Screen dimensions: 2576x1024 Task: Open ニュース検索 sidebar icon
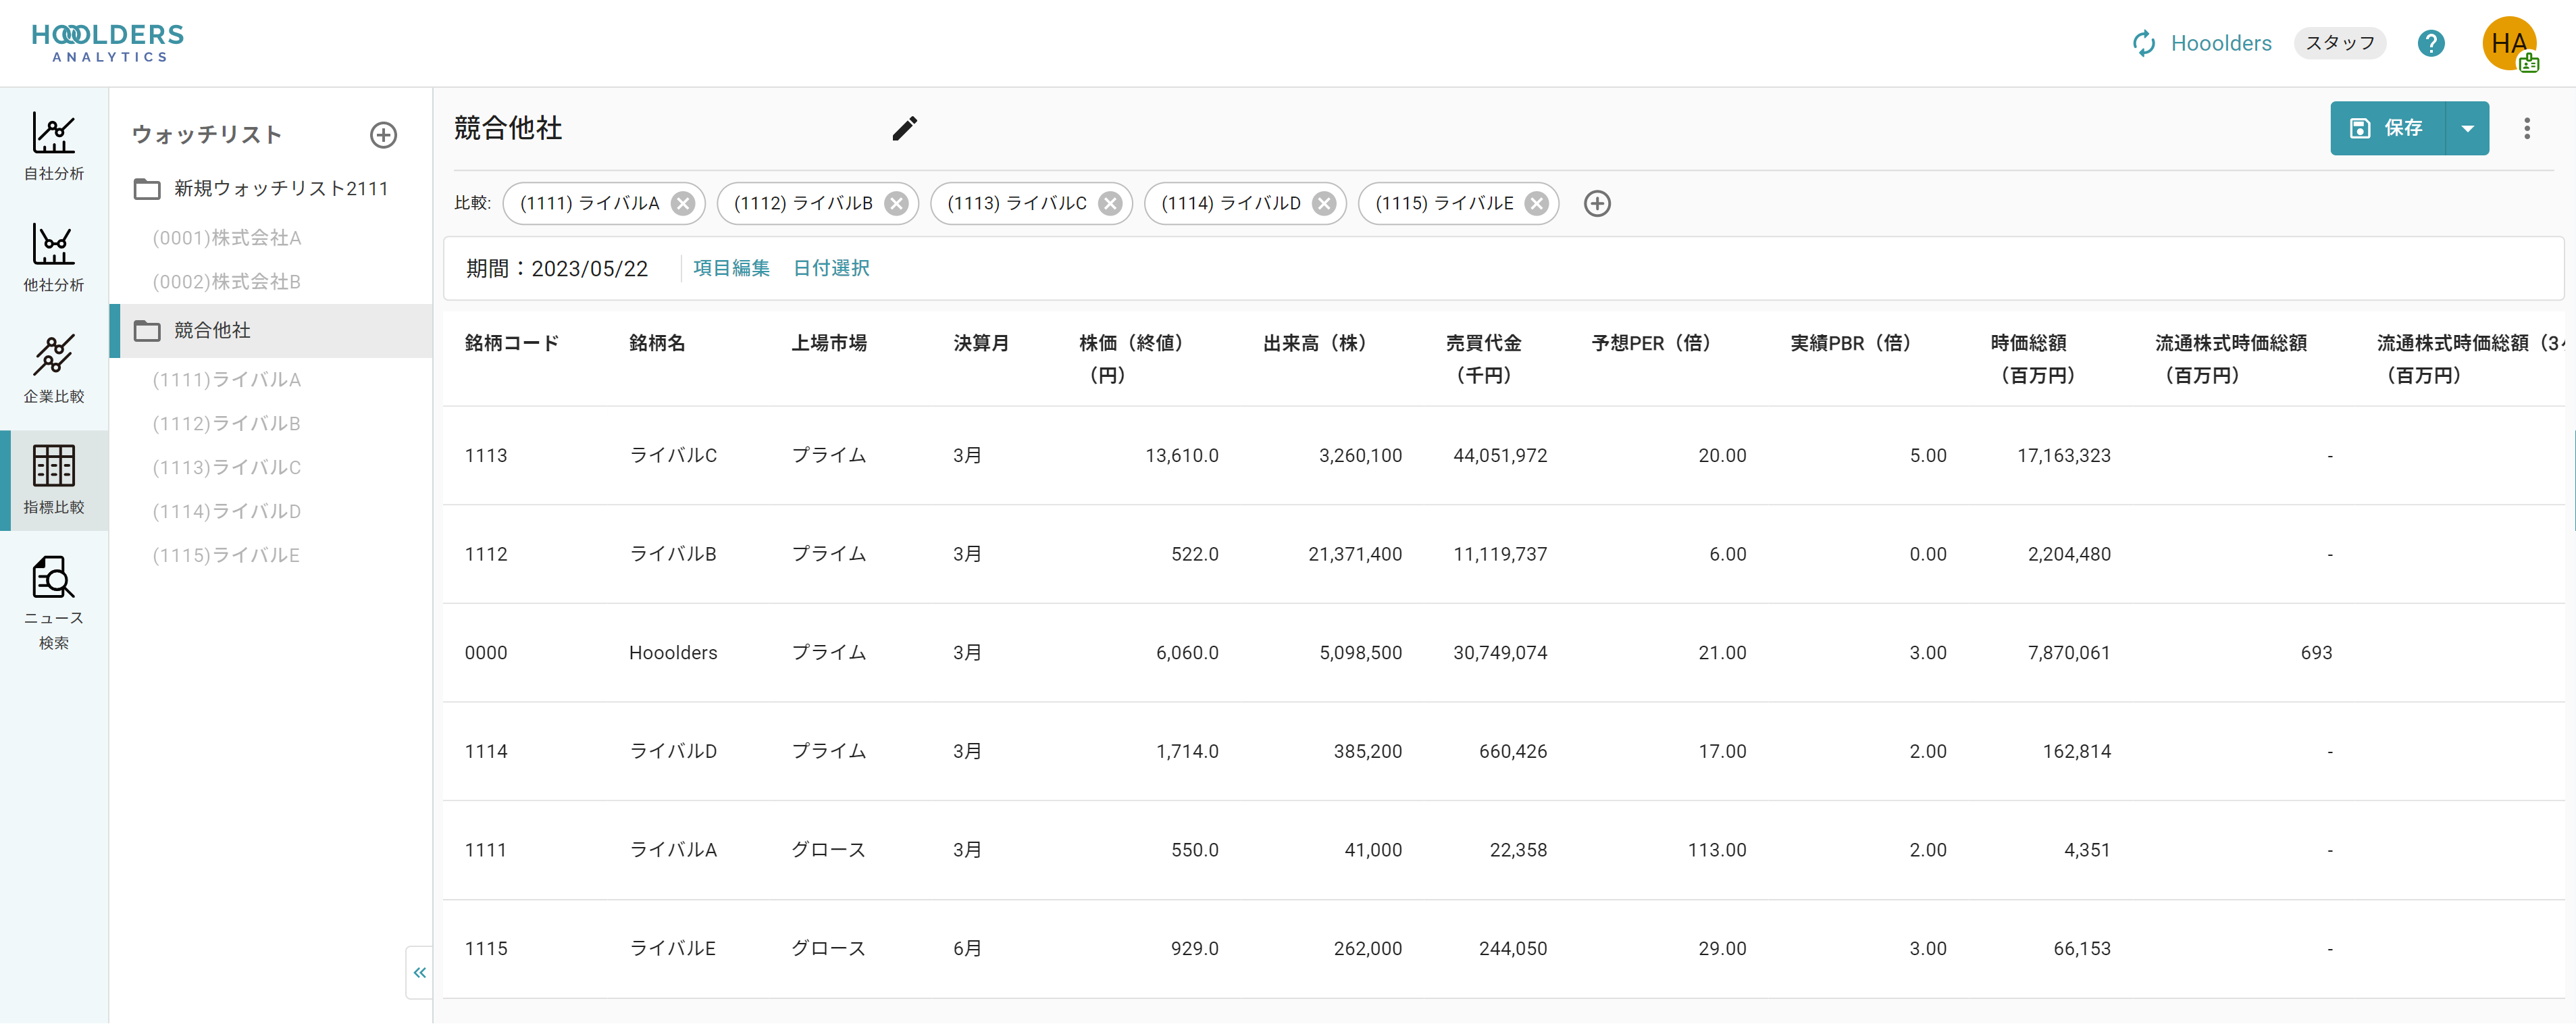(x=54, y=601)
